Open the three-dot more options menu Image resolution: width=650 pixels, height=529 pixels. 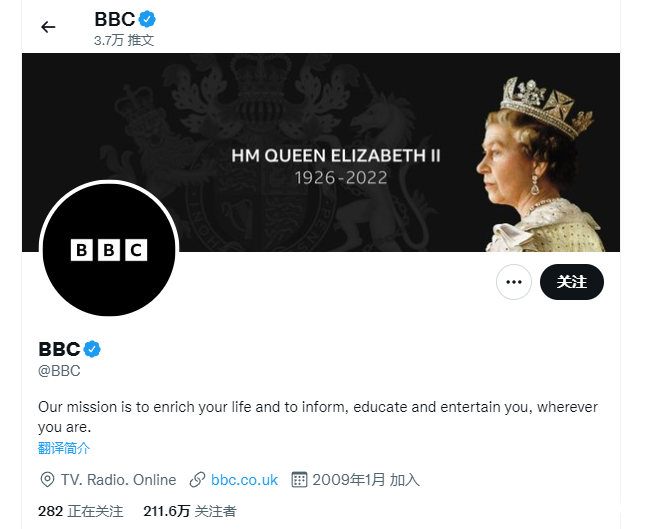(x=514, y=282)
